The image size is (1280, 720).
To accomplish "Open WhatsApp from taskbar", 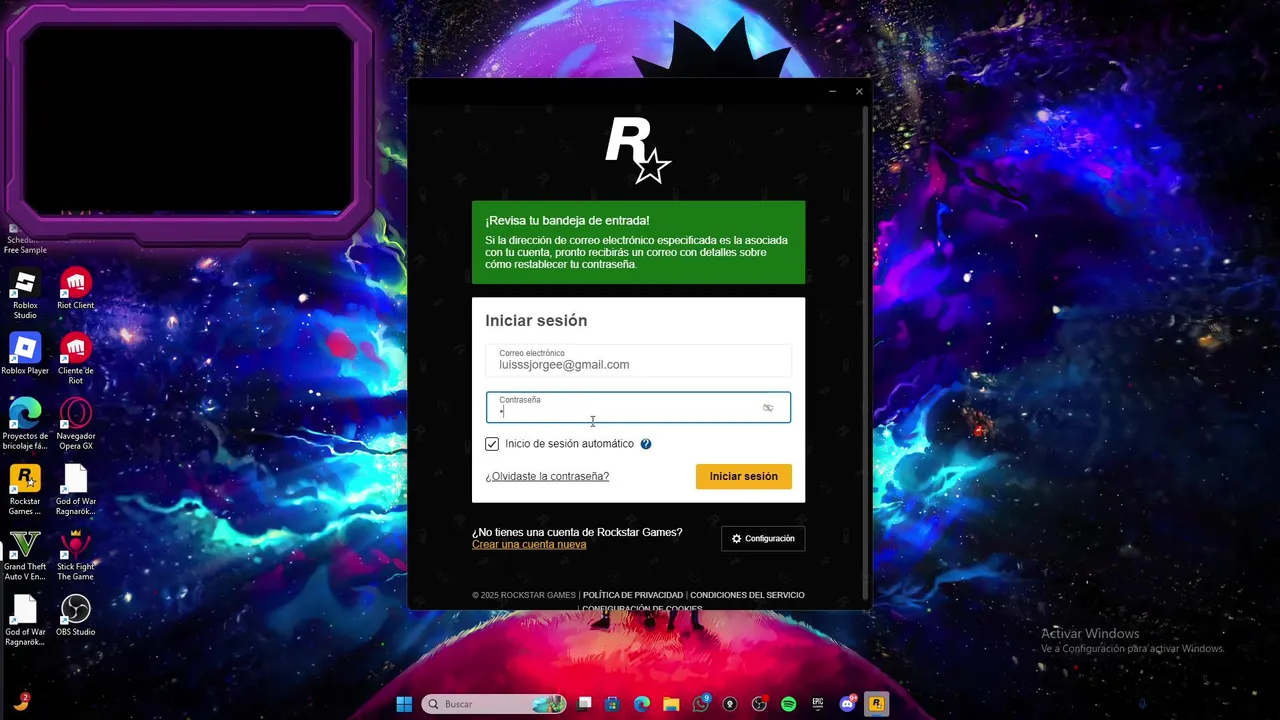I will click(701, 704).
